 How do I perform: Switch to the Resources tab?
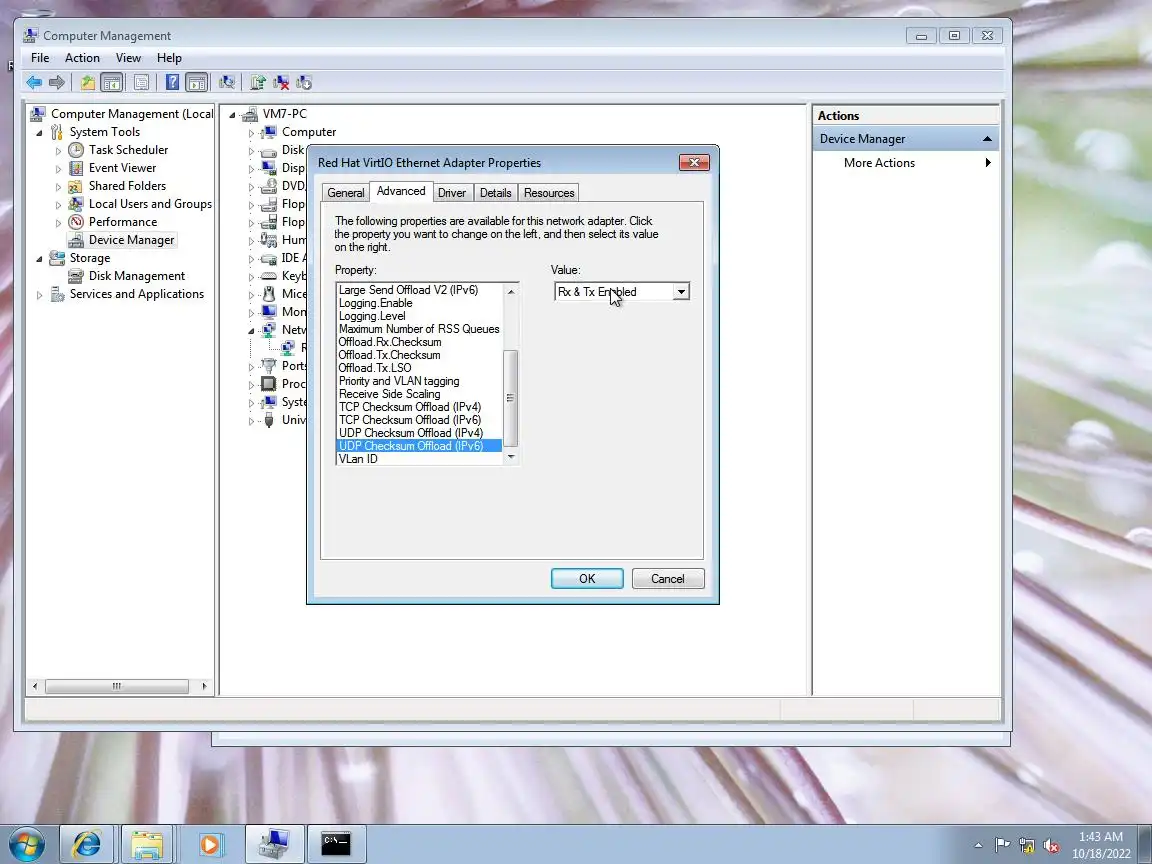click(x=549, y=192)
